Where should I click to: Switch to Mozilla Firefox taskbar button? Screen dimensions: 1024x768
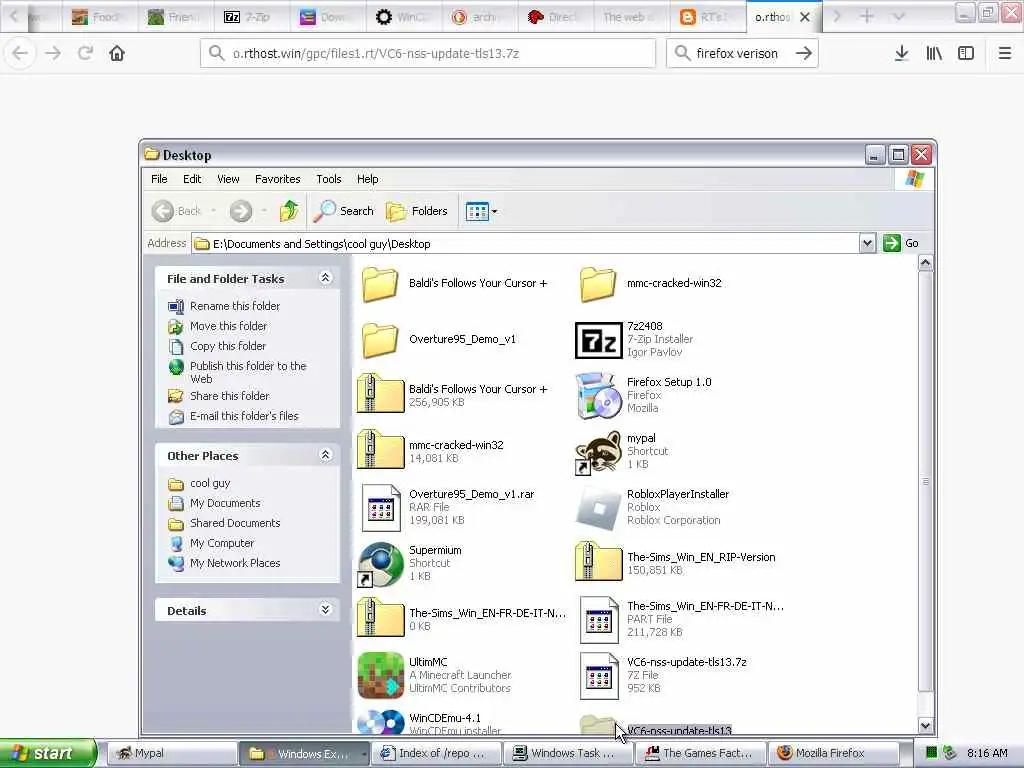[x=833, y=754]
